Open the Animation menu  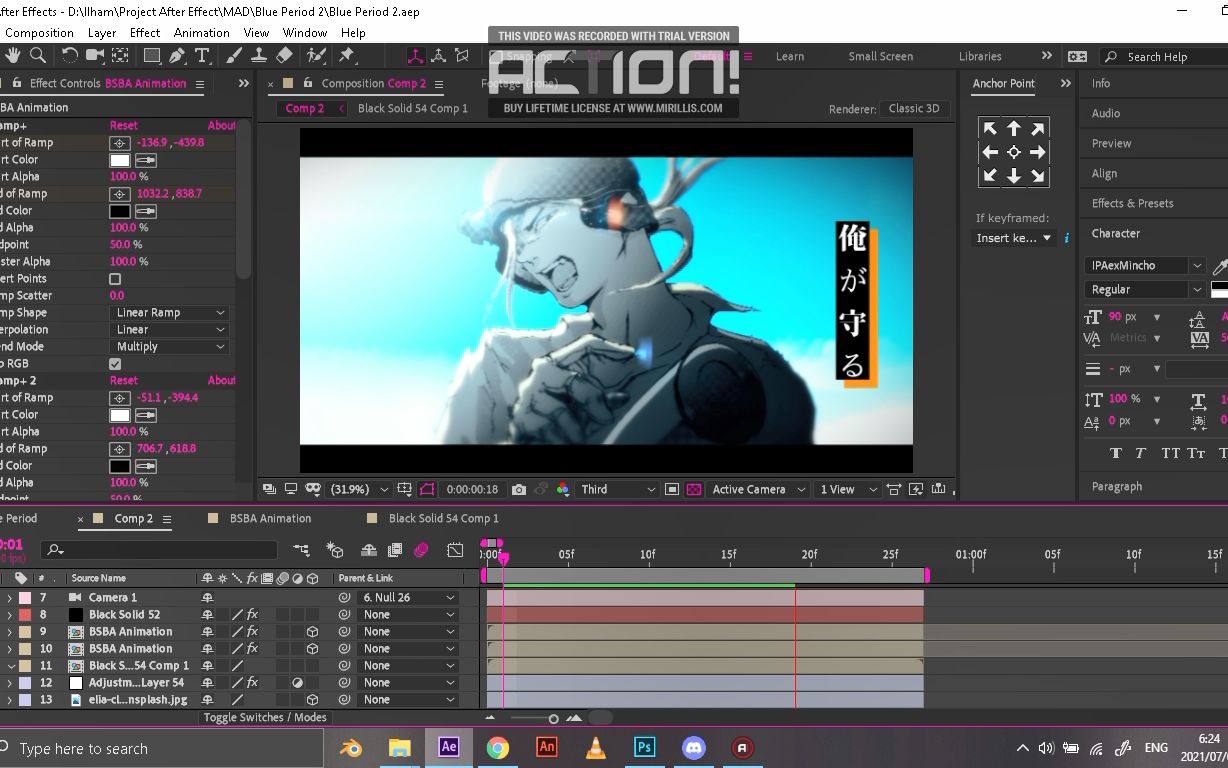tap(202, 32)
